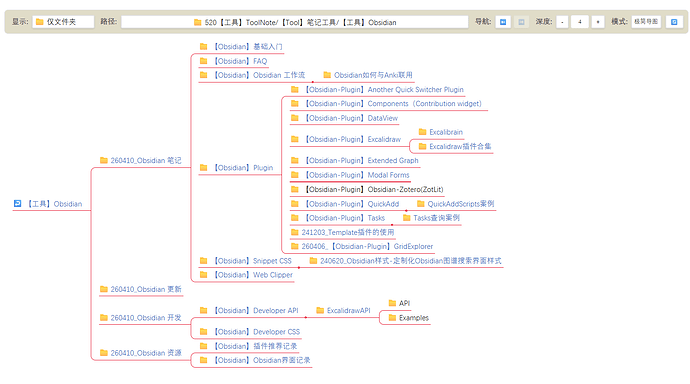The height and width of the screenshot is (384, 690).
Task: Collapse the branch dot after Developer API
Action: (x=306, y=317)
